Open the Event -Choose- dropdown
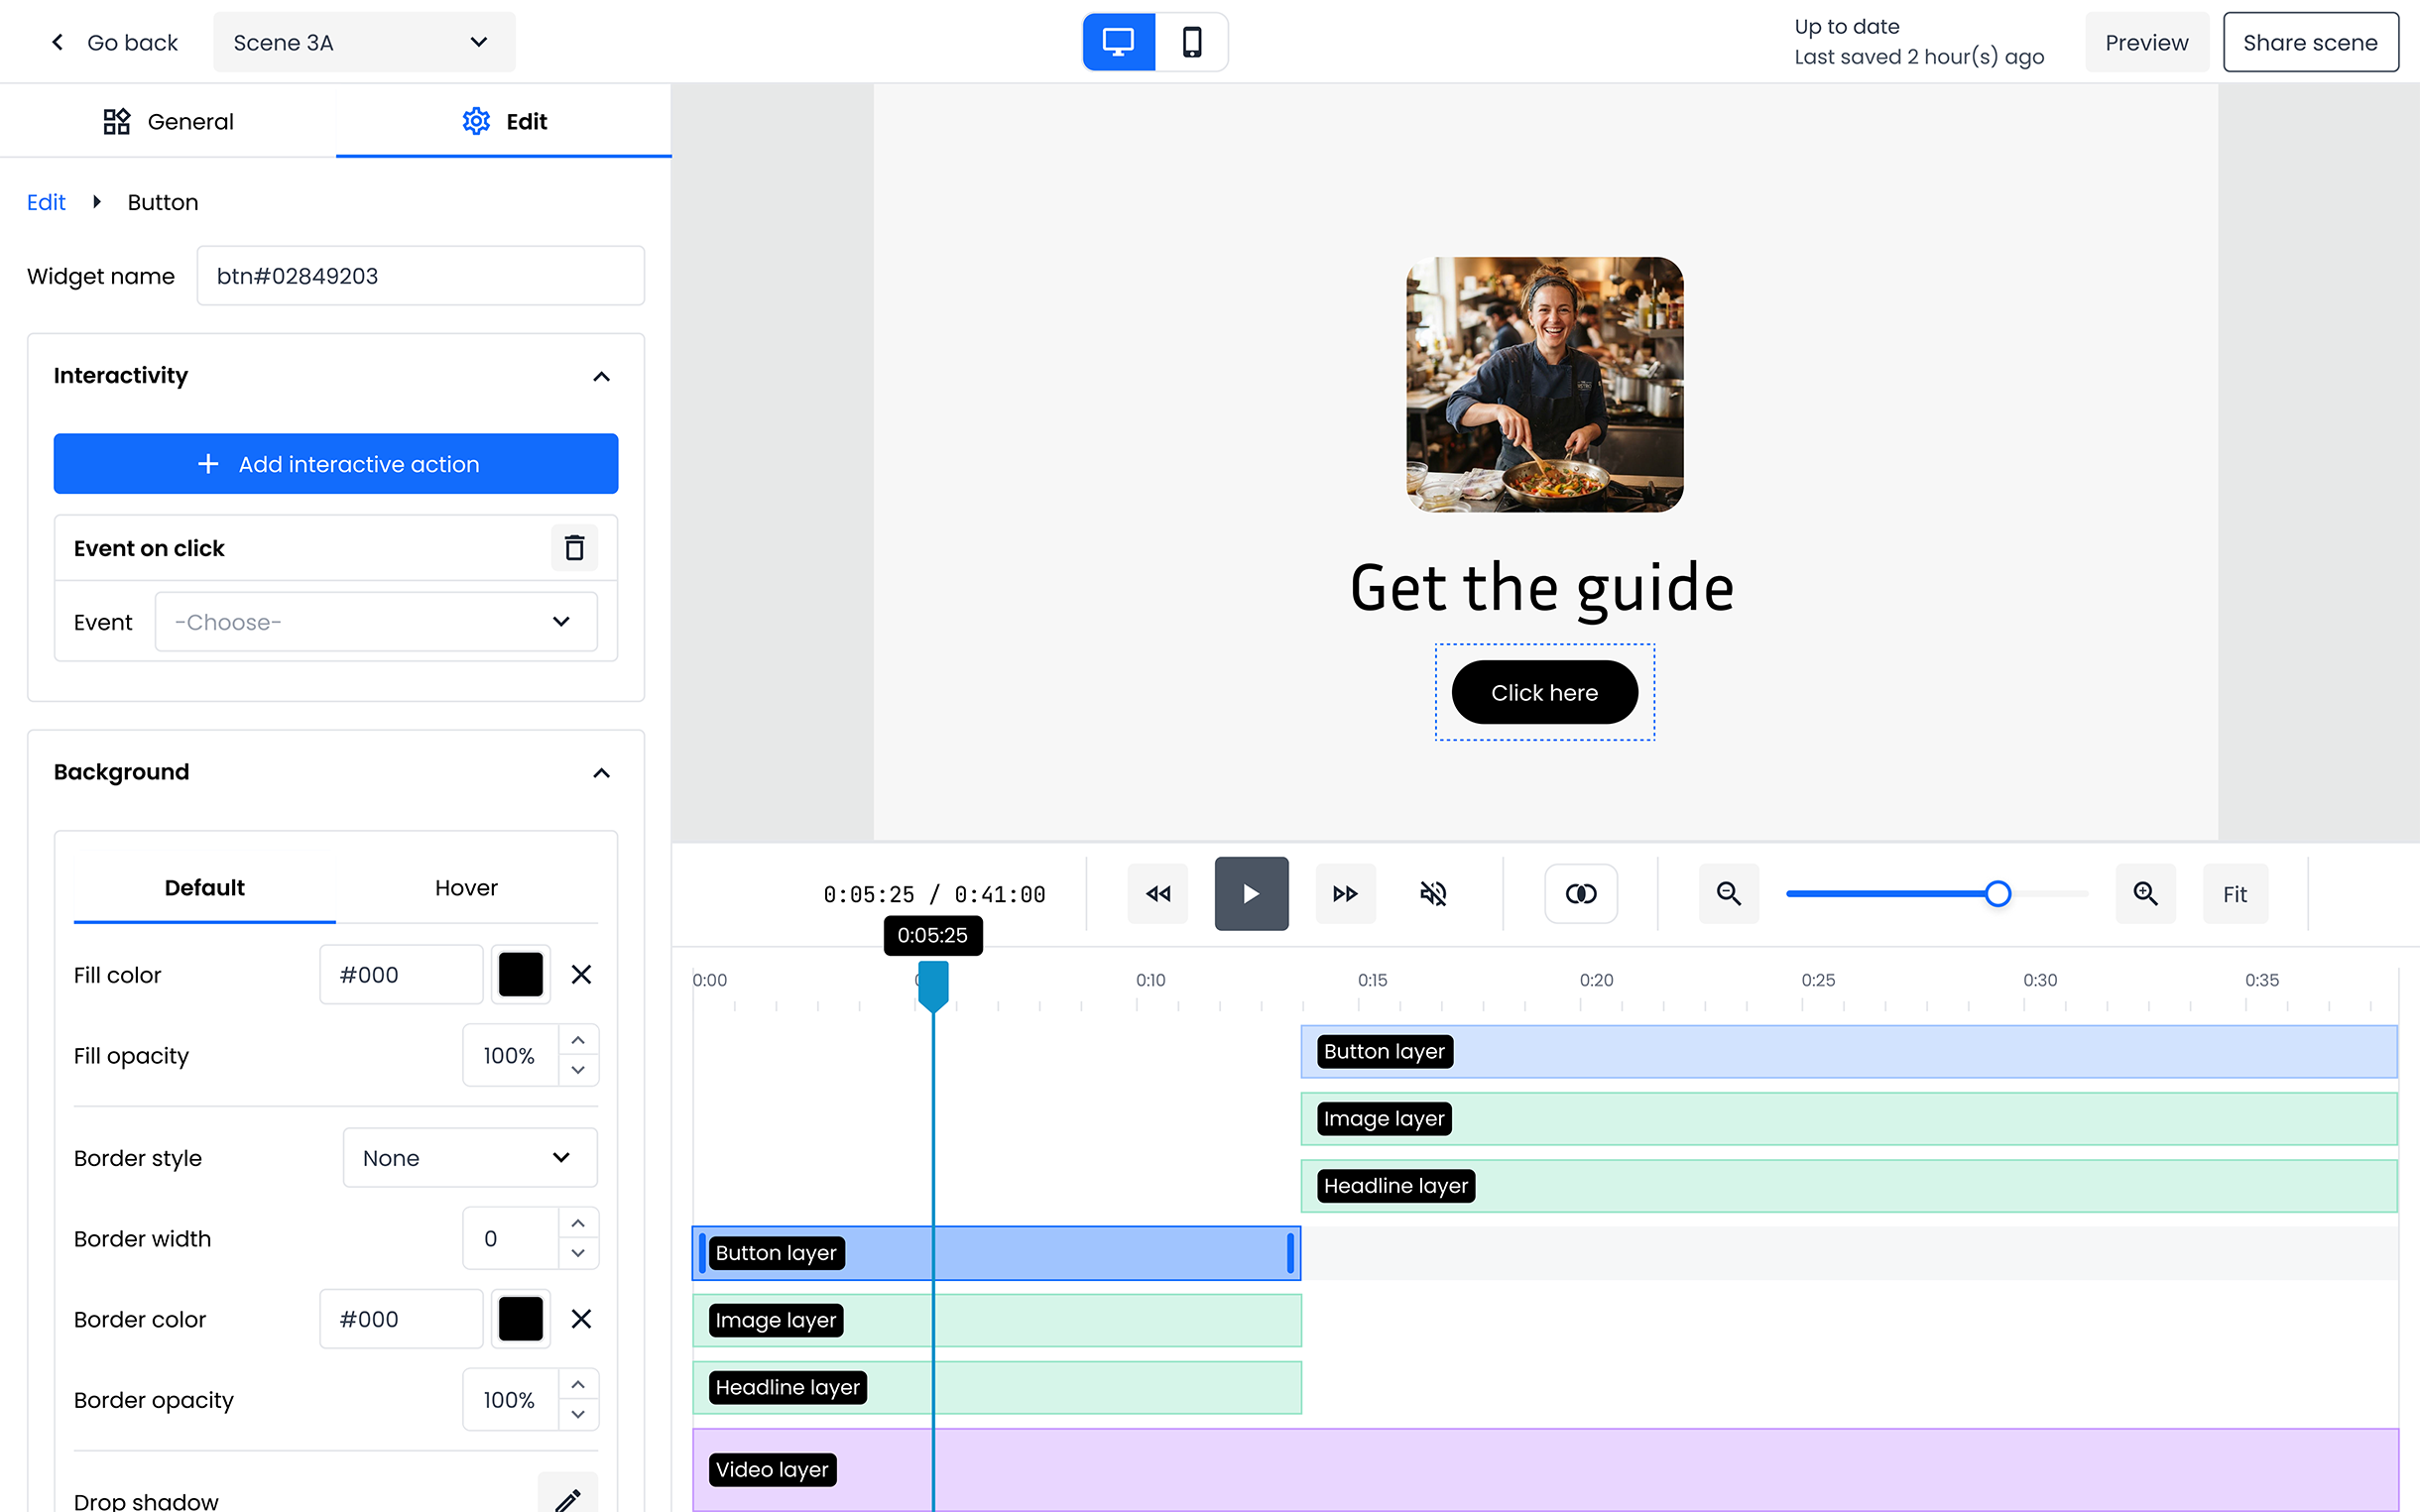The width and height of the screenshot is (2420, 1512). (376, 621)
